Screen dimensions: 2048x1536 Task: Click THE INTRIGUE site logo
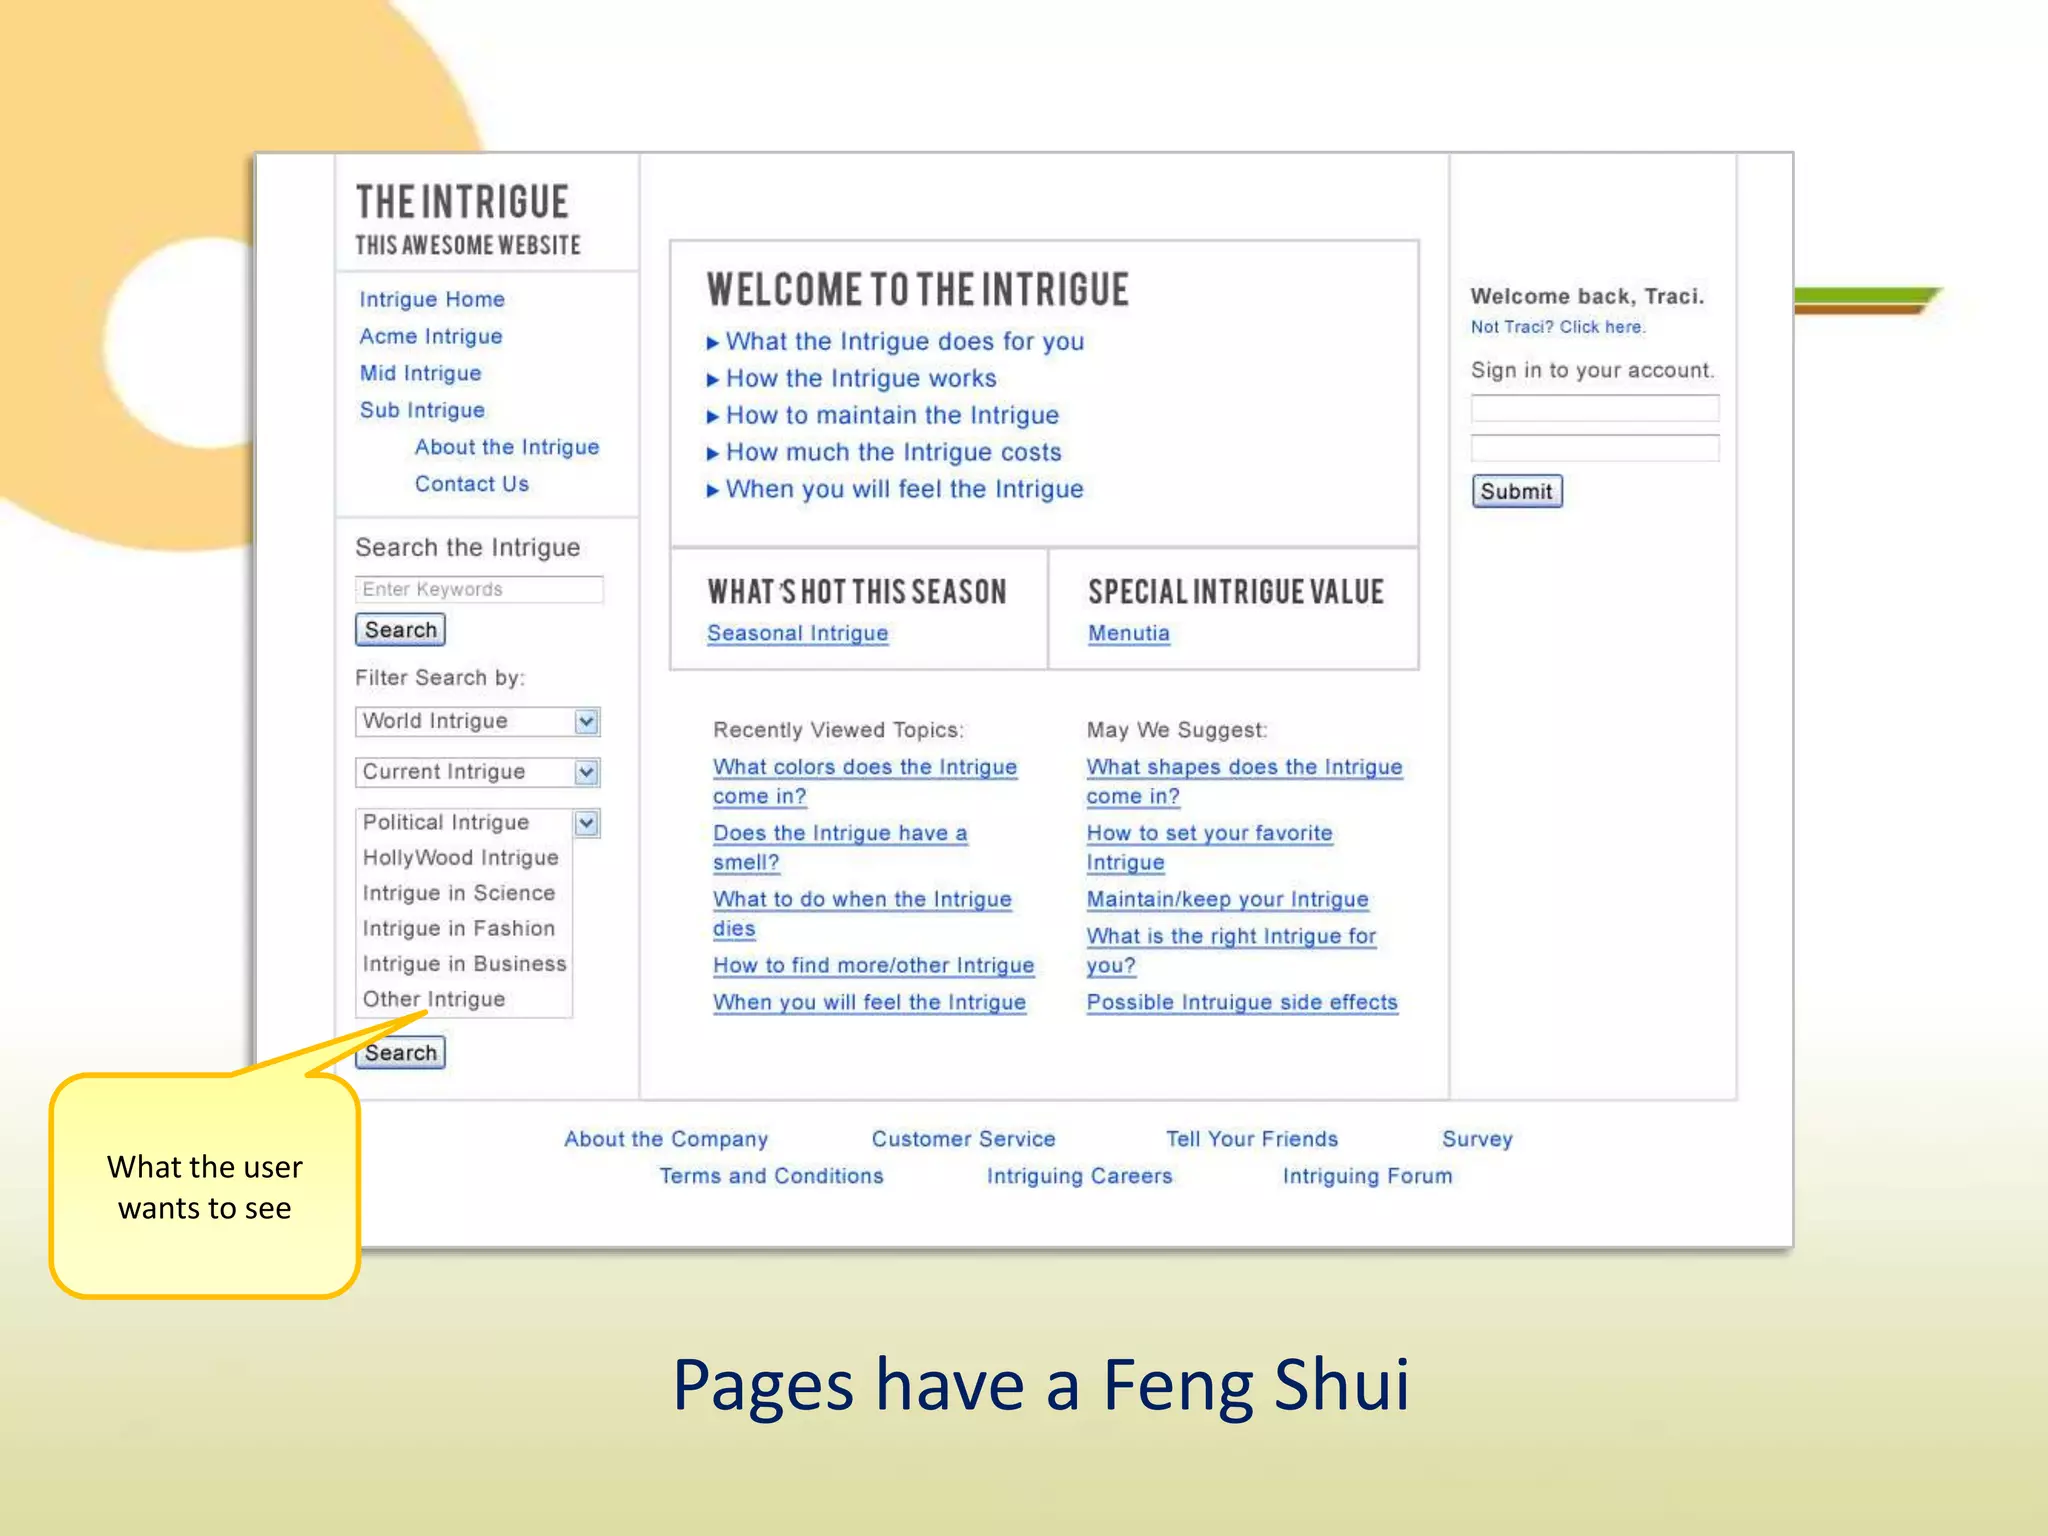[x=463, y=201]
